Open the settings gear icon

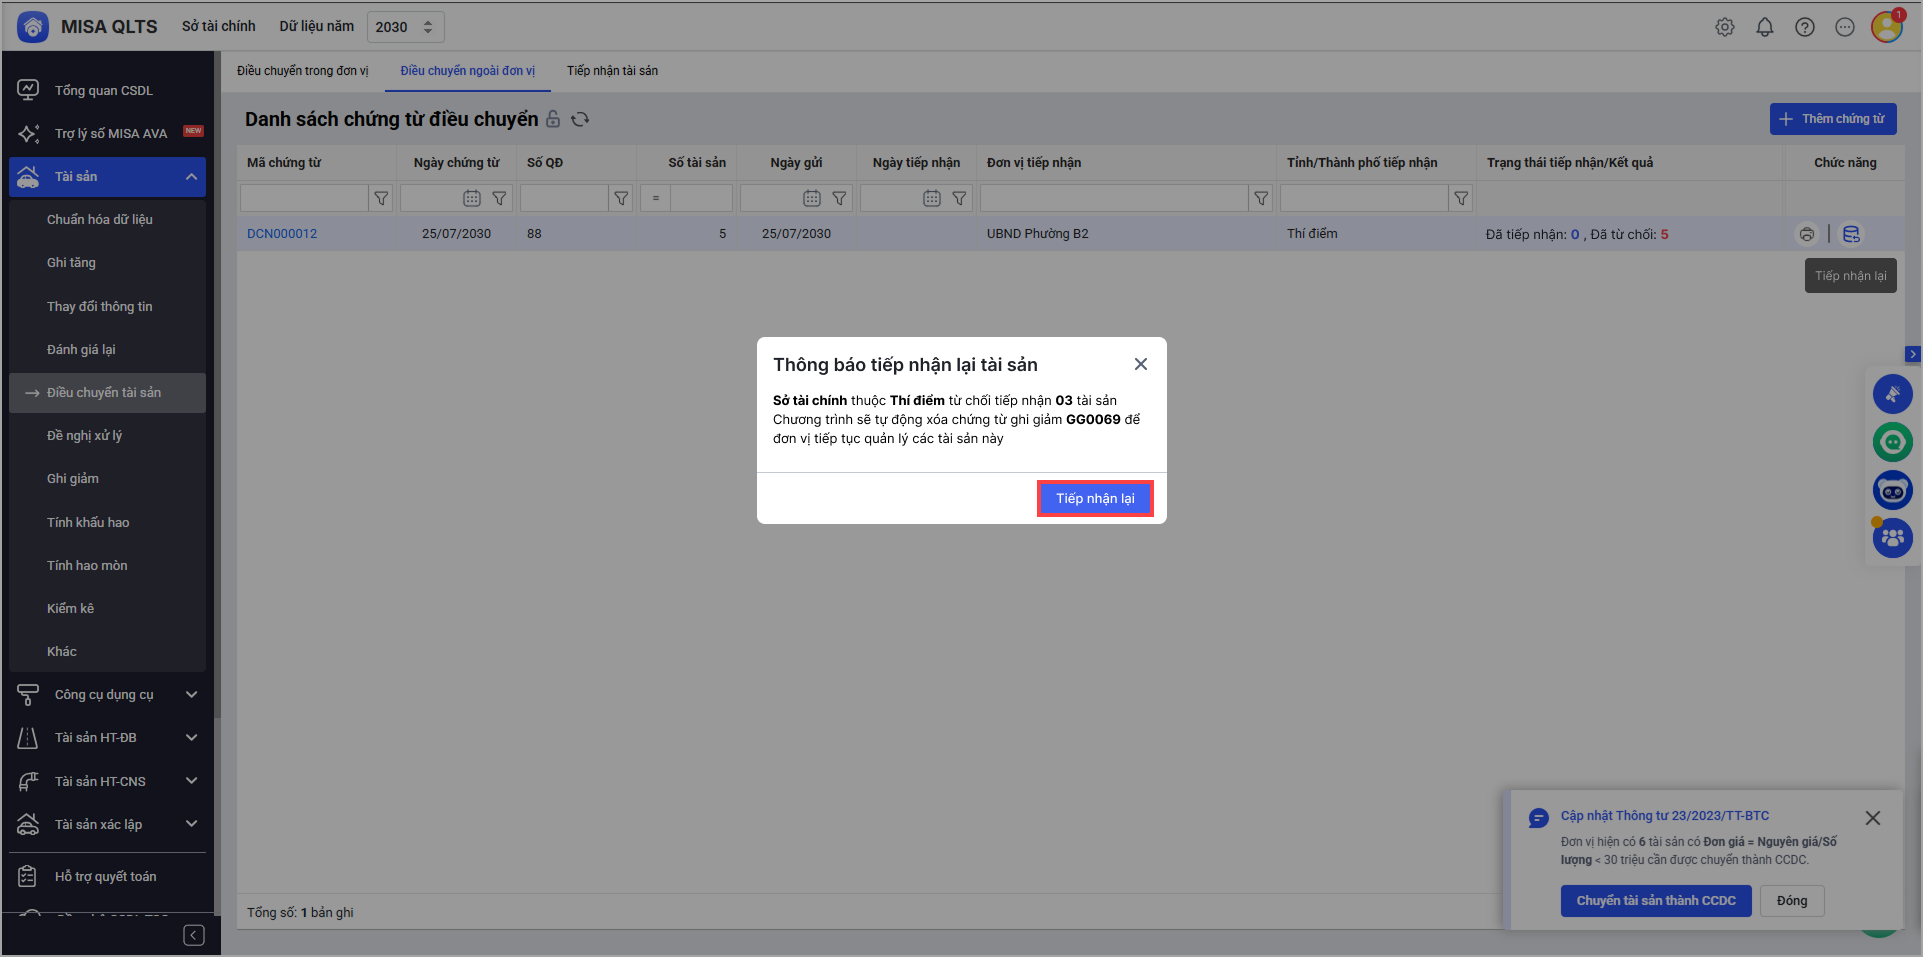(1724, 27)
